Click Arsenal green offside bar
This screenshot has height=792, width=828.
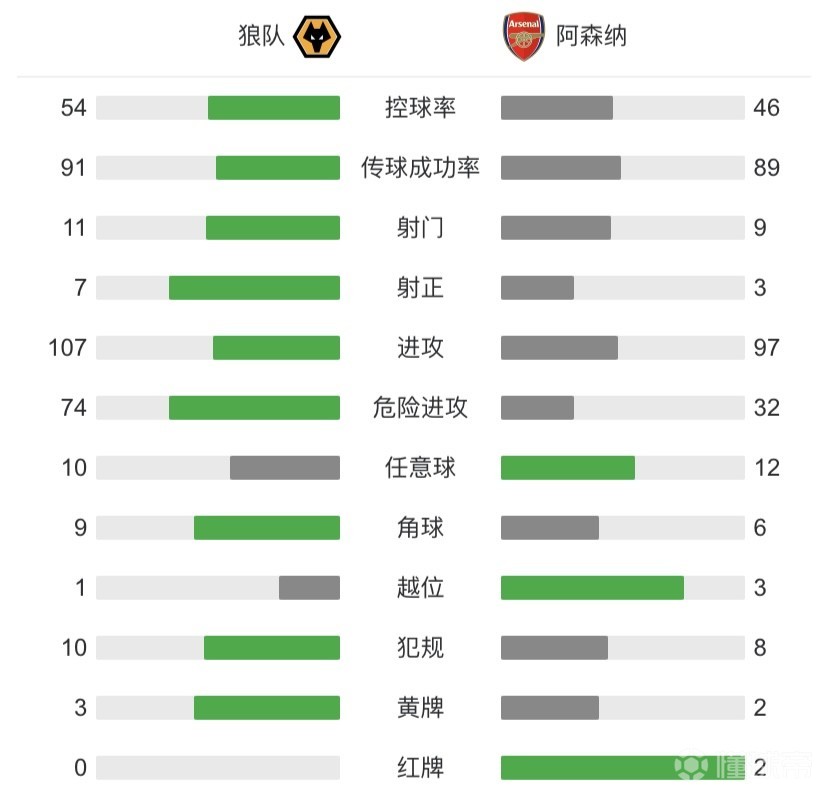click(592, 588)
